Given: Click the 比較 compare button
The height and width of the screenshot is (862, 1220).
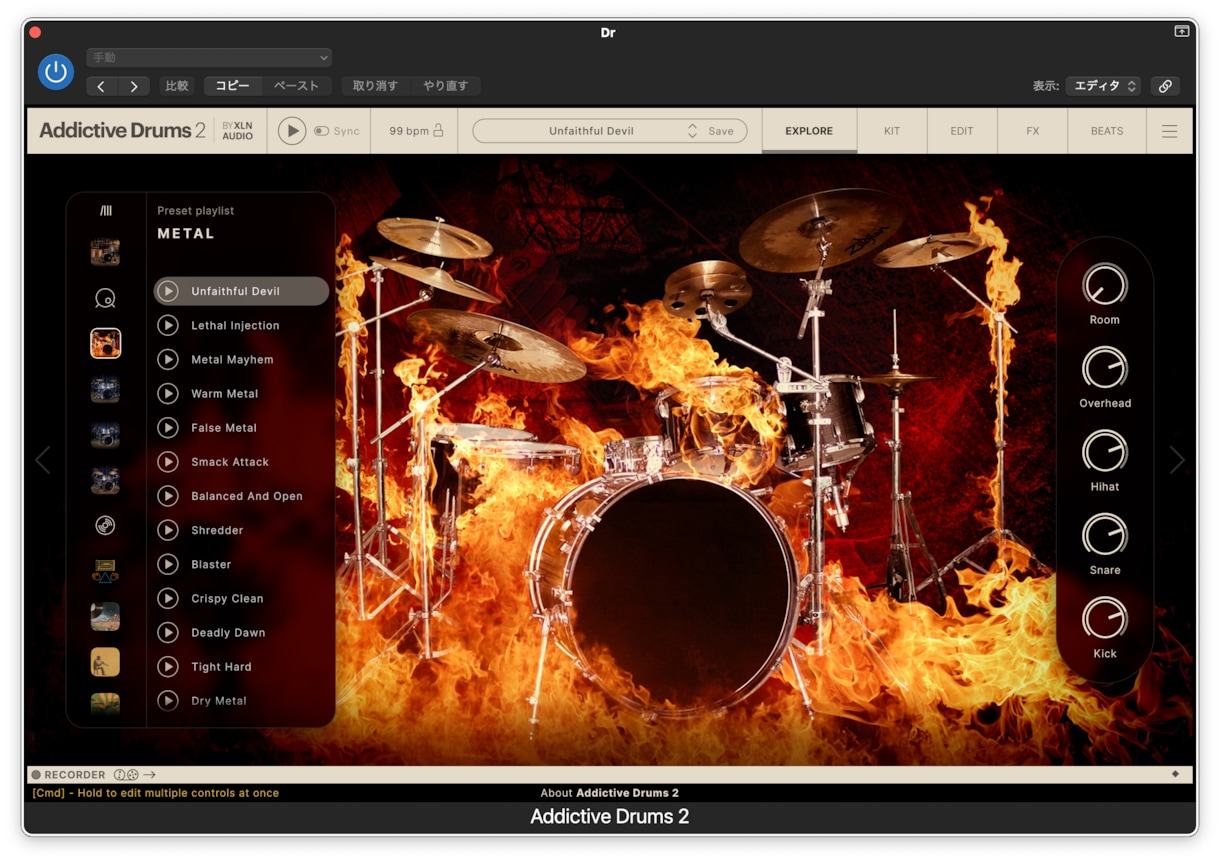Looking at the screenshot, I should coord(177,86).
